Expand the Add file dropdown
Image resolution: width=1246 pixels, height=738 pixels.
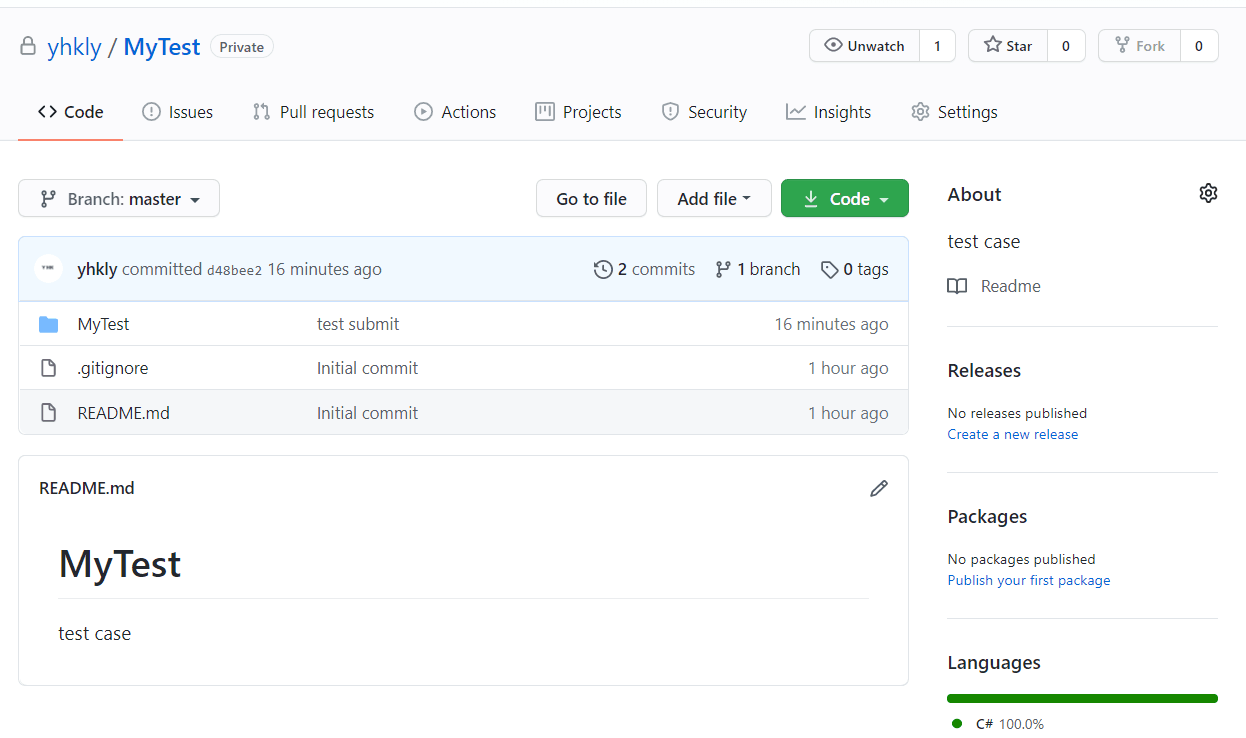pyautogui.click(x=714, y=198)
